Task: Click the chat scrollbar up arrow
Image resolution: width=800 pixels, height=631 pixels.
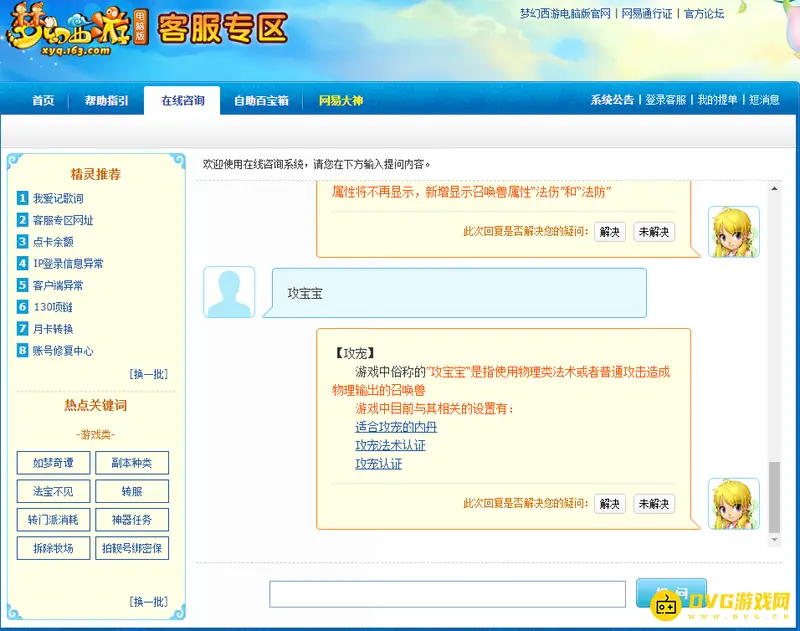Action: pos(774,189)
